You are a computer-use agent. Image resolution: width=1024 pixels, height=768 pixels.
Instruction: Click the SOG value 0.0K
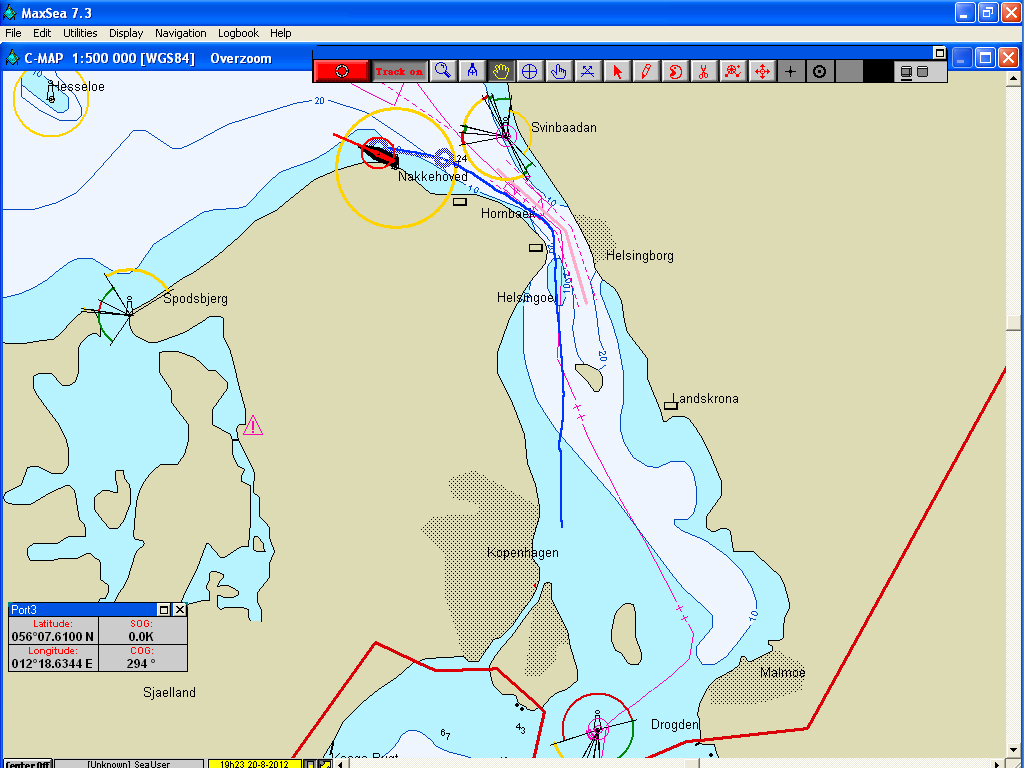[x=141, y=637]
